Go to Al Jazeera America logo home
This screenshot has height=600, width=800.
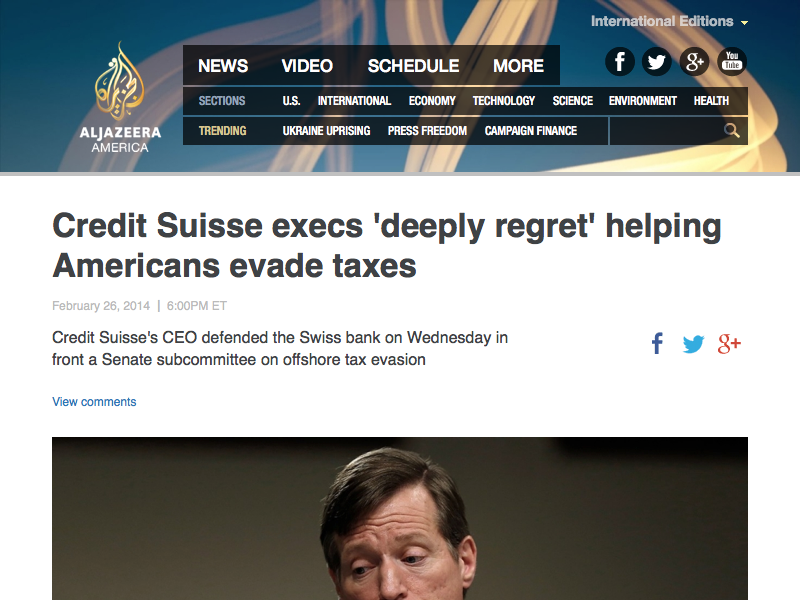pyautogui.click(x=120, y=97)
